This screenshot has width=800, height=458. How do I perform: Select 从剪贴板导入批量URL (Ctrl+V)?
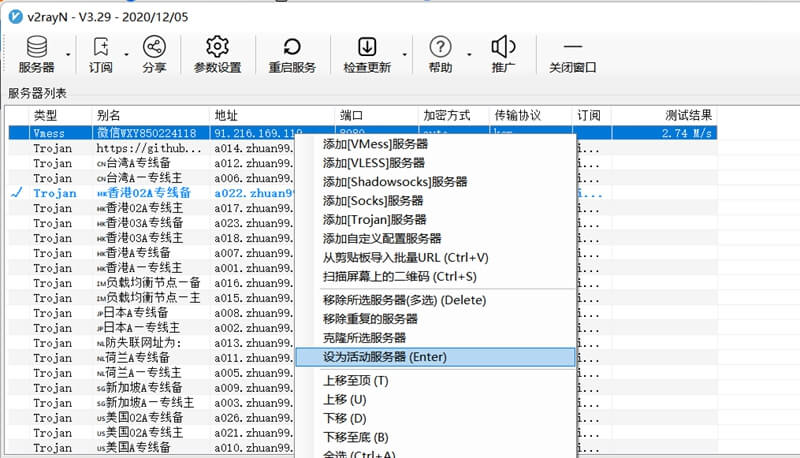pos(436,258)
